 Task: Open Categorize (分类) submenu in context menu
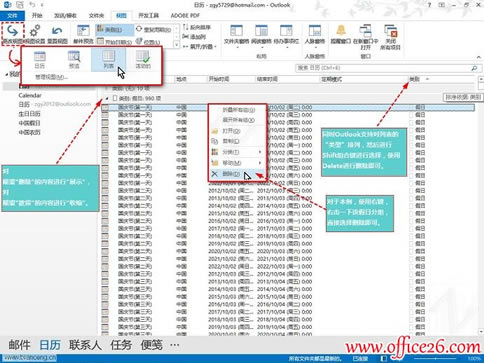point(237,152)
